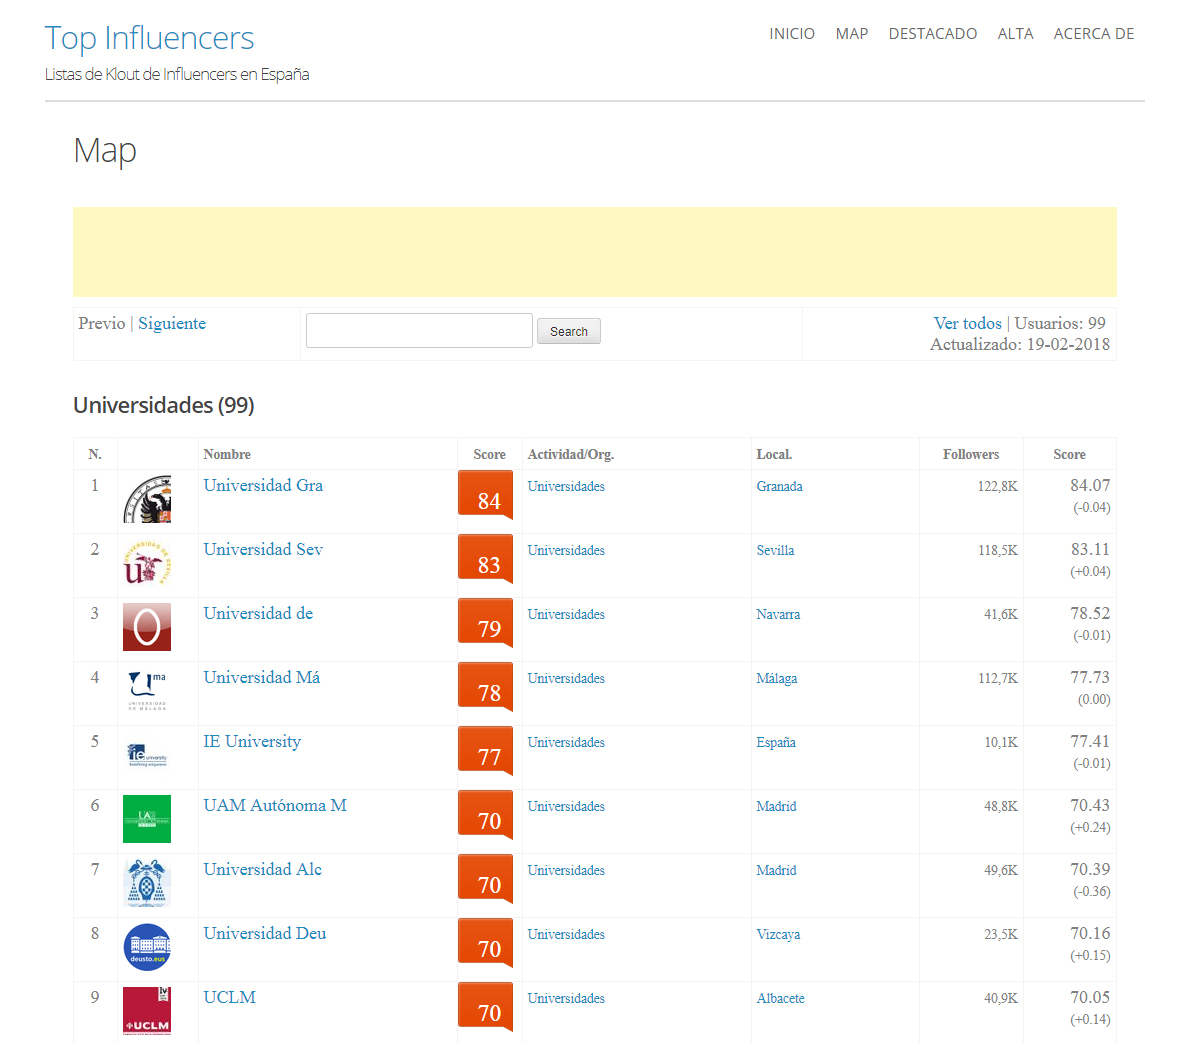Click the Previo pagination text
Viewport: 1203px width, 1043px height.
click(102, 323)
